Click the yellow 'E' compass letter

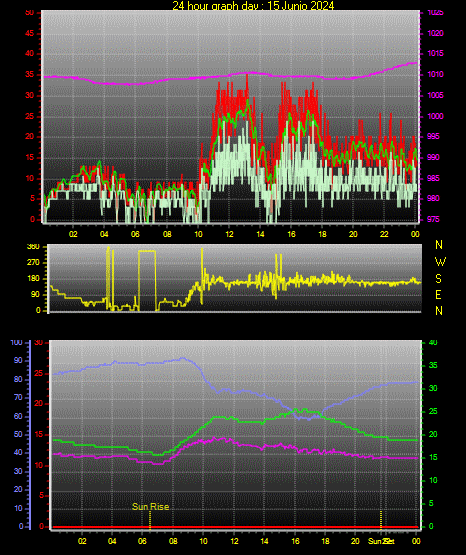[438, 295]
